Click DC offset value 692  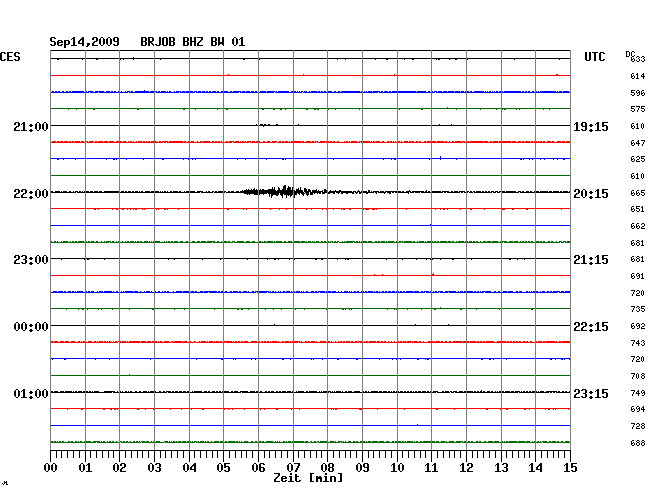tap(638, 326)
